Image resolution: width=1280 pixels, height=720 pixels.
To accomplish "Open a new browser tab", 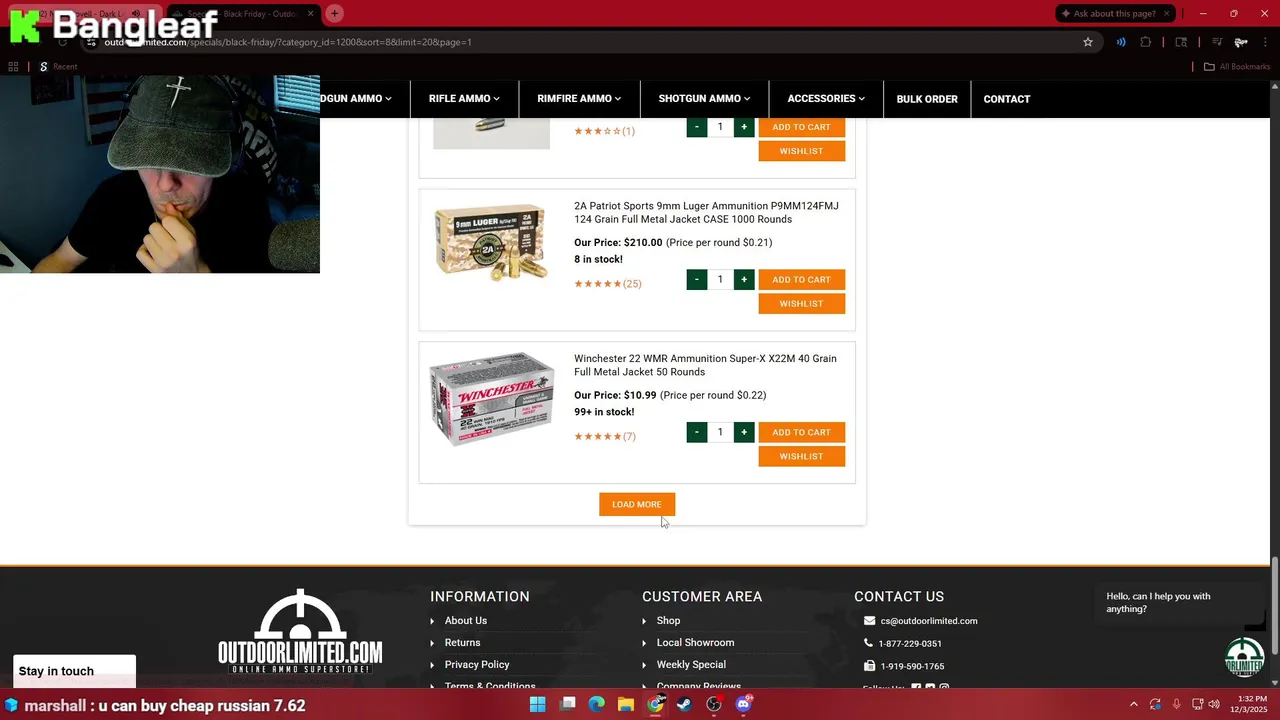I will tap(335, 13).
